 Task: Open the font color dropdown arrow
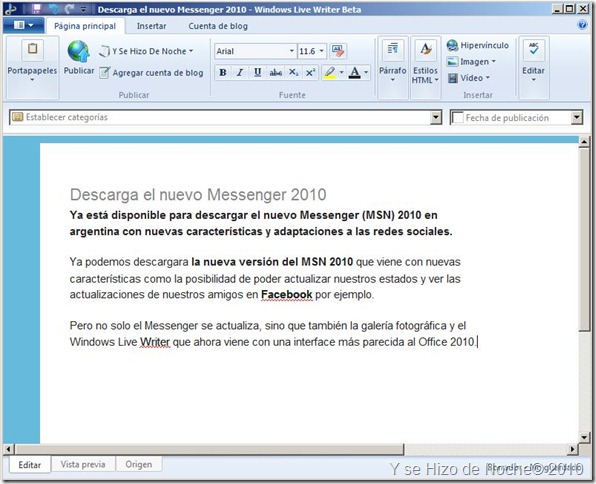(x=366, y=72)
